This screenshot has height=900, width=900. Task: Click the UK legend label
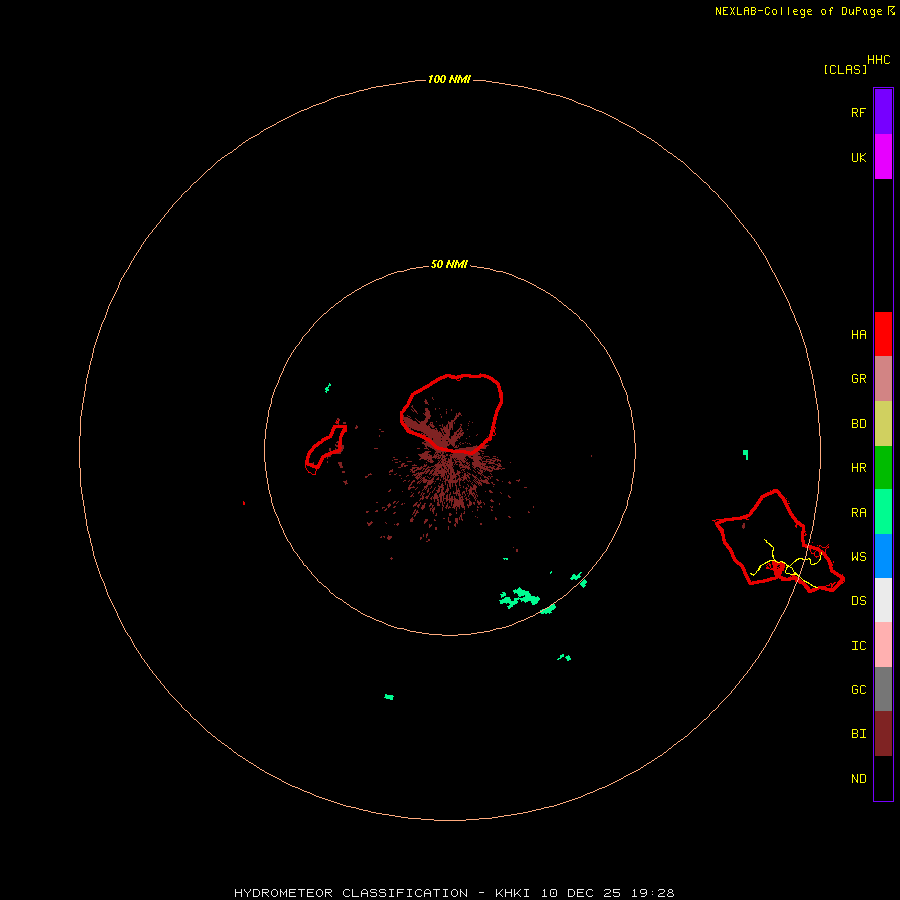858,157
